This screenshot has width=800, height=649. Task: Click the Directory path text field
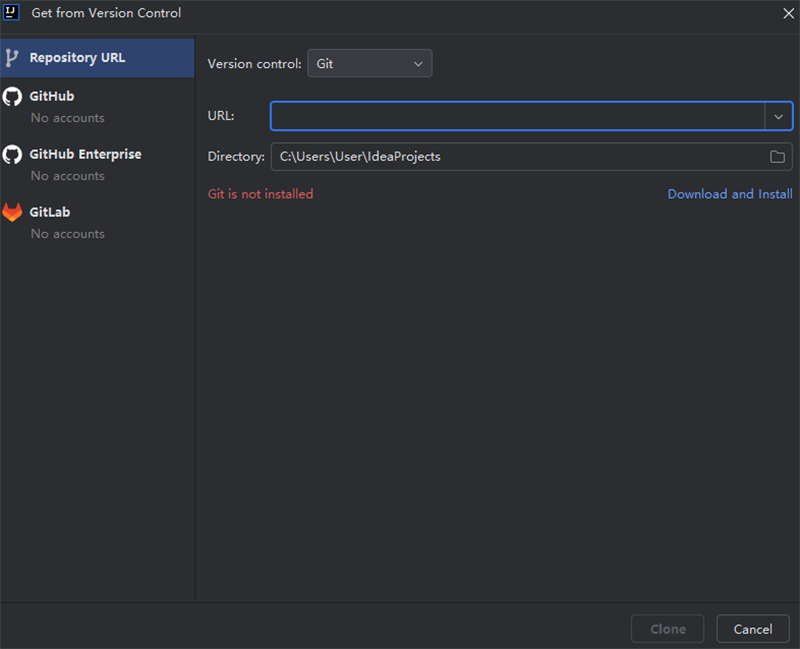click(x=500, y=156)
